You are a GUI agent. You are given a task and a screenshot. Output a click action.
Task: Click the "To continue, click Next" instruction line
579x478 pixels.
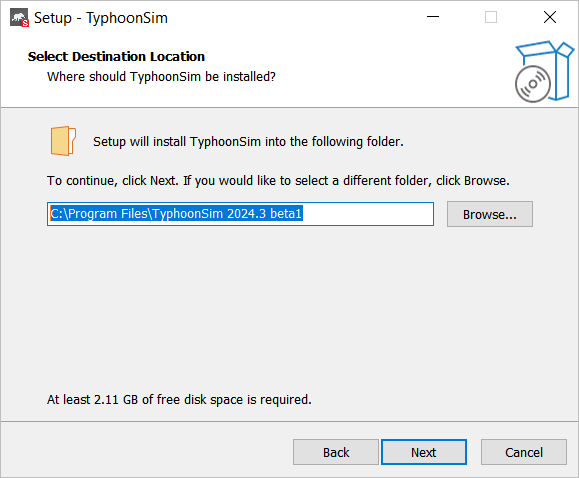(278, 181)
